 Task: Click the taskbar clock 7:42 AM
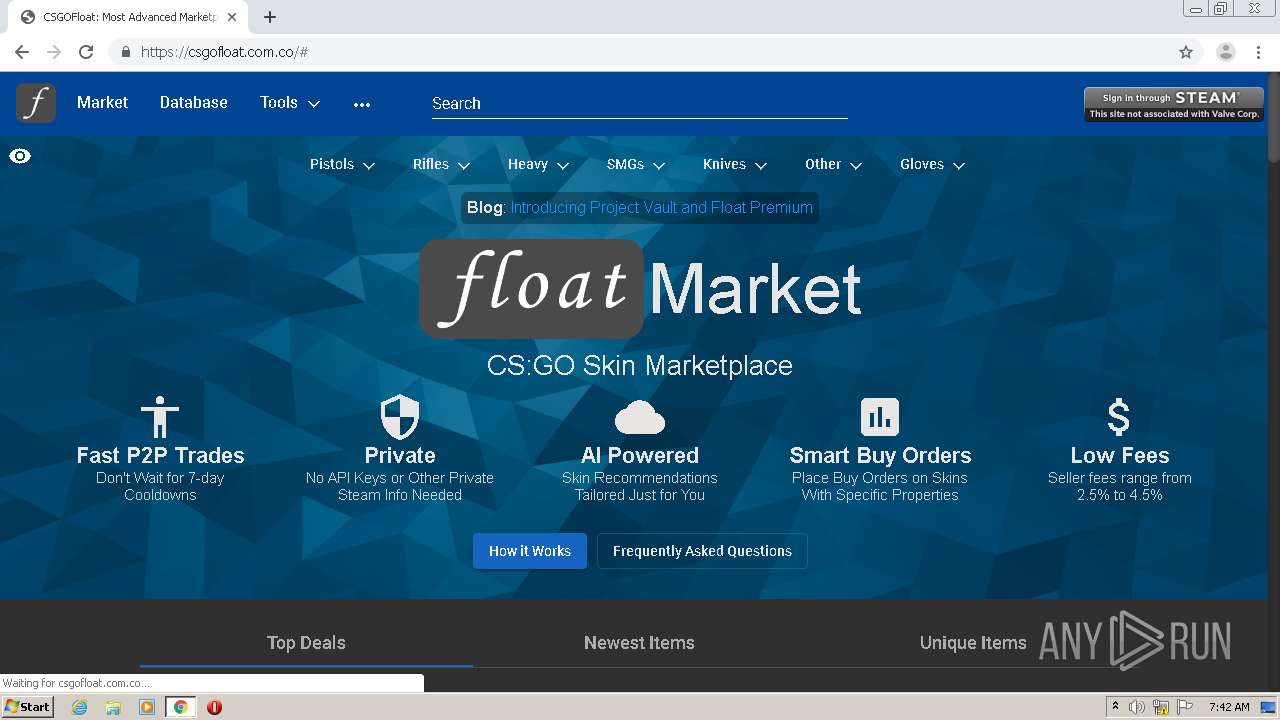pyautogui.click(x=1229, y=707)
